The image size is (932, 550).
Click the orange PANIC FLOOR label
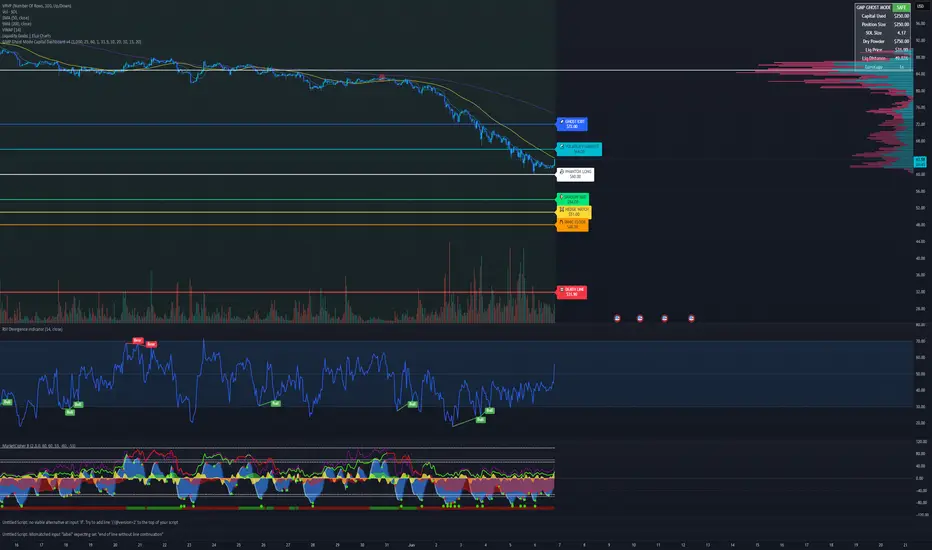point(572,224)
